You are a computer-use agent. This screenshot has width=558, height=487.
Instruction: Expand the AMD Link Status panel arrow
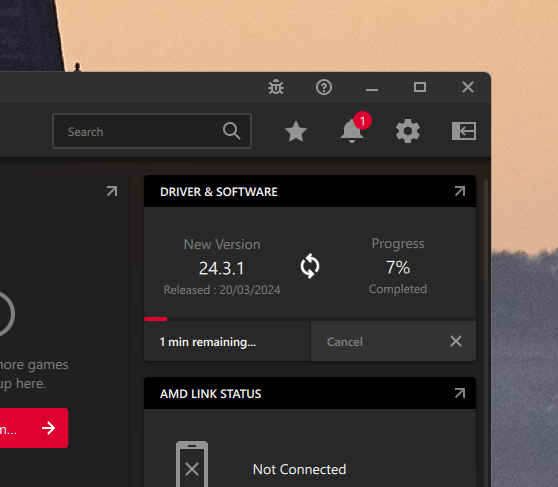point(460,393)
